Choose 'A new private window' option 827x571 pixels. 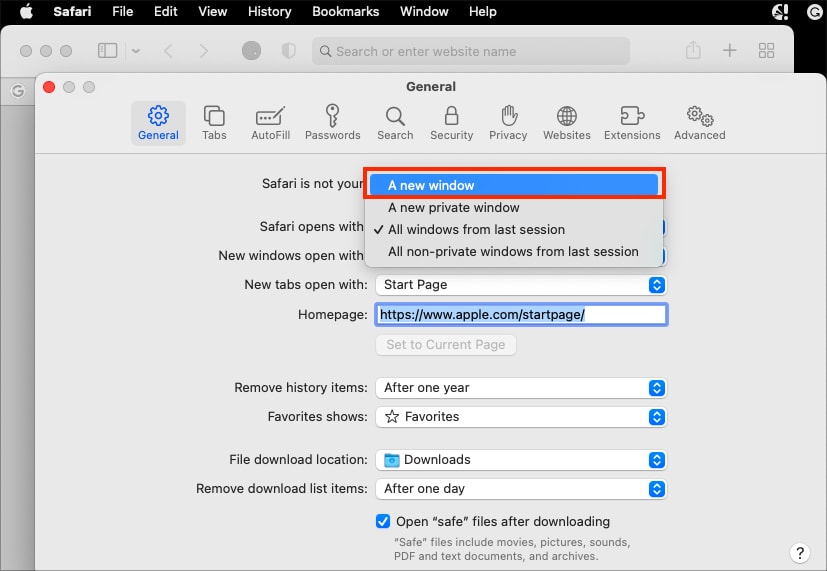pos(514,207)
